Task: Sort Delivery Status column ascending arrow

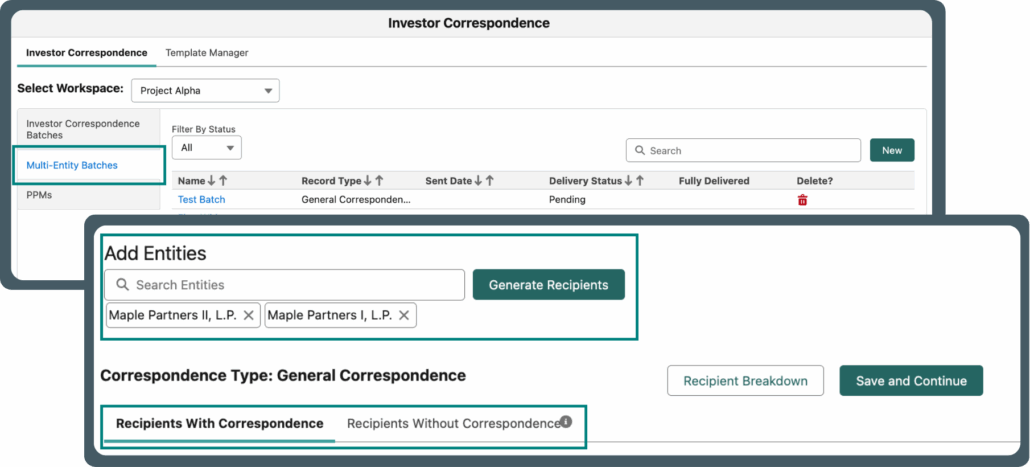Action: point(640,181)
